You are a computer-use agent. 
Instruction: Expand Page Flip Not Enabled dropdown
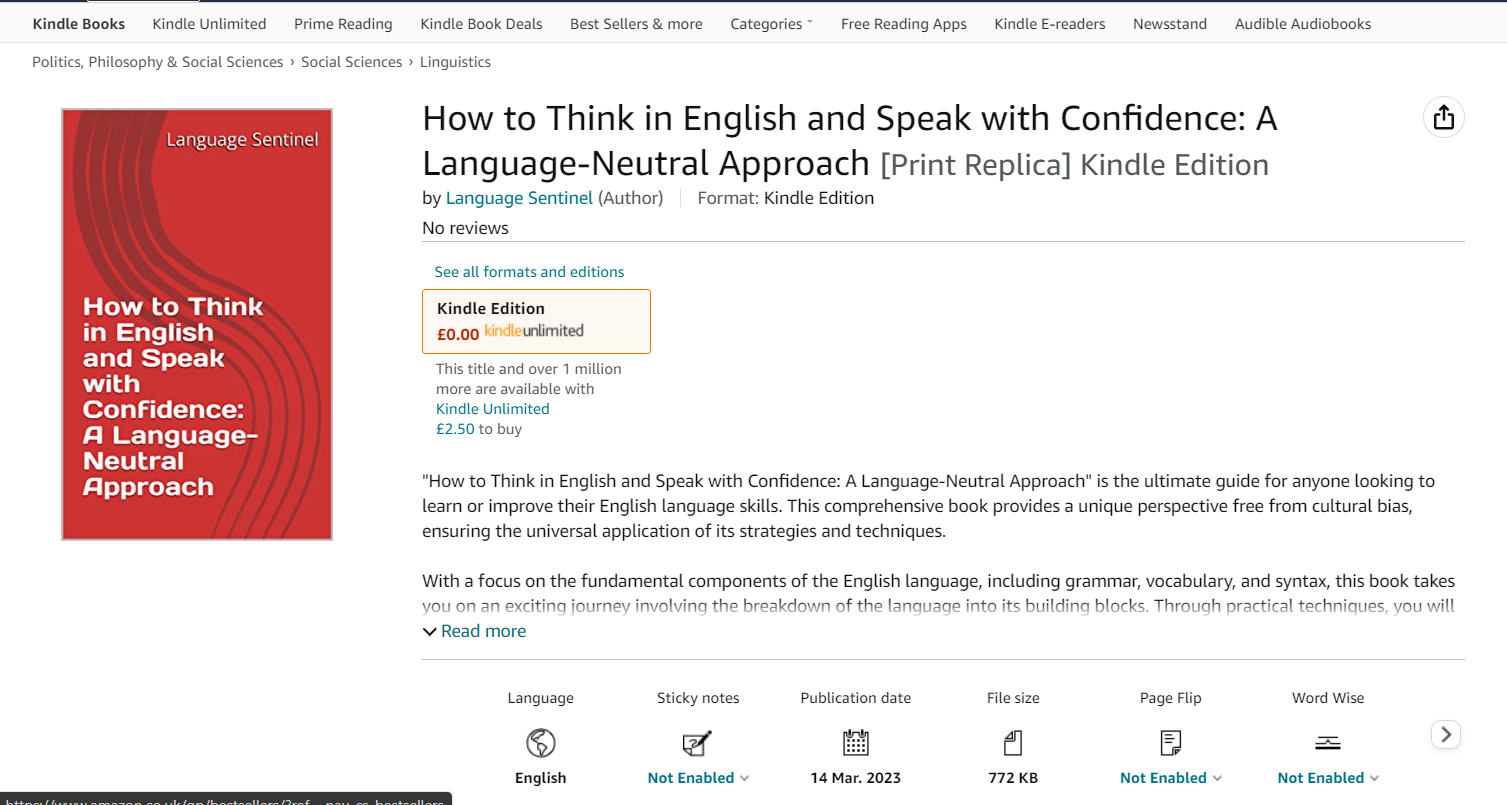pos(1171,778)
